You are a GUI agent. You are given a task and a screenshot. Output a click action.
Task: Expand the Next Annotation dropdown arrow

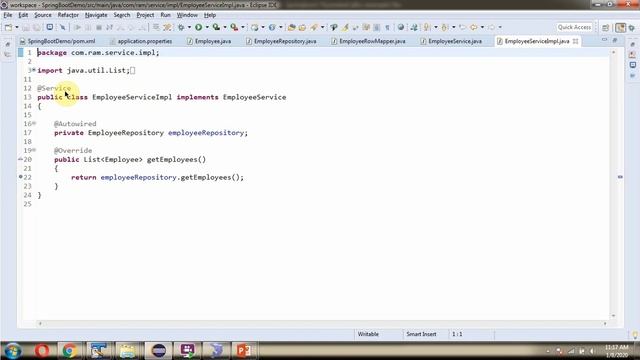tap(436, 27)
